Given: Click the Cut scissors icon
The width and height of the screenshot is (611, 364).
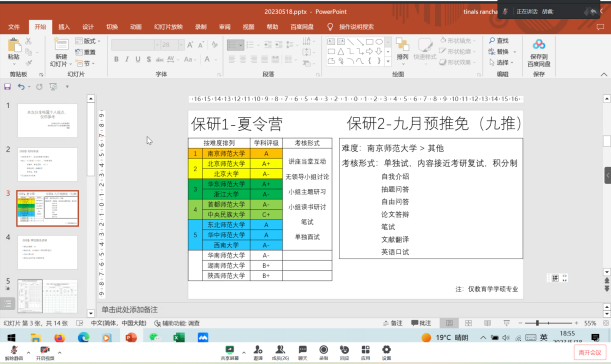Looking at the screenshot, I should pos(28,41).
